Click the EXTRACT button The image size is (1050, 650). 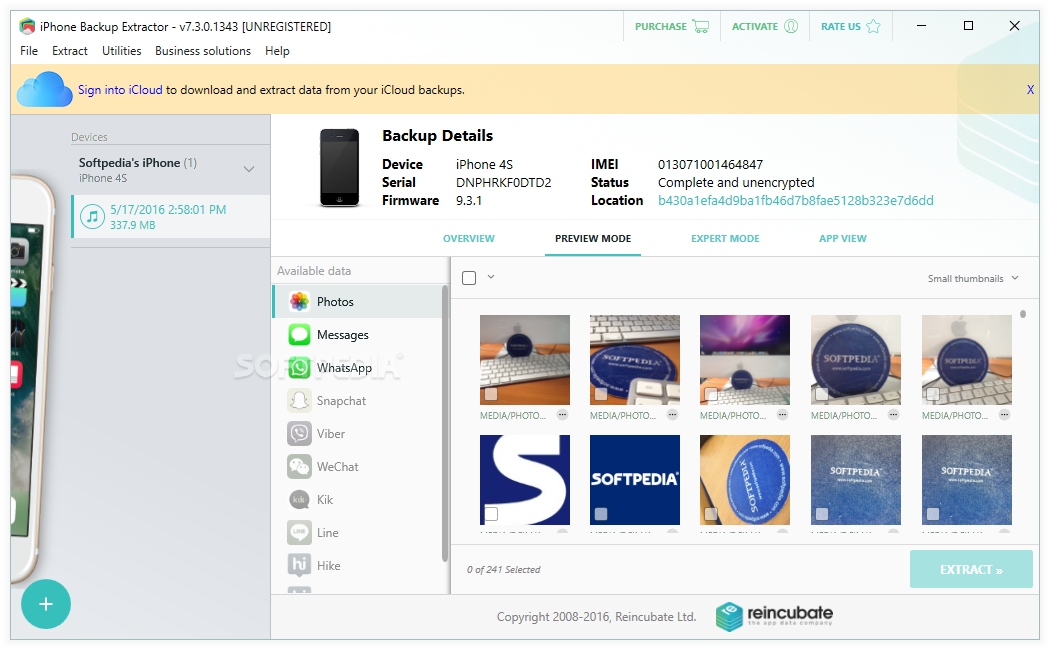click(x=971, y=570)
